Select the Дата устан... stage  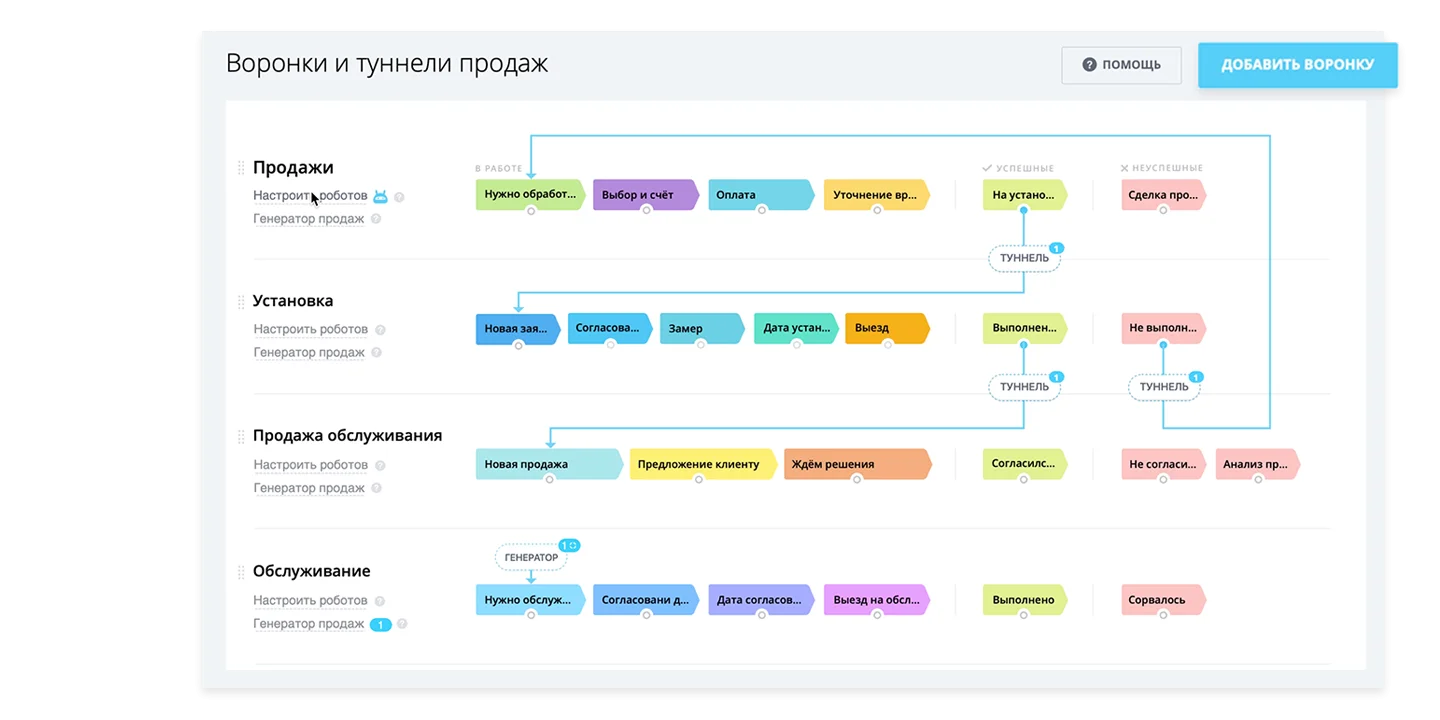click(796, 329)
